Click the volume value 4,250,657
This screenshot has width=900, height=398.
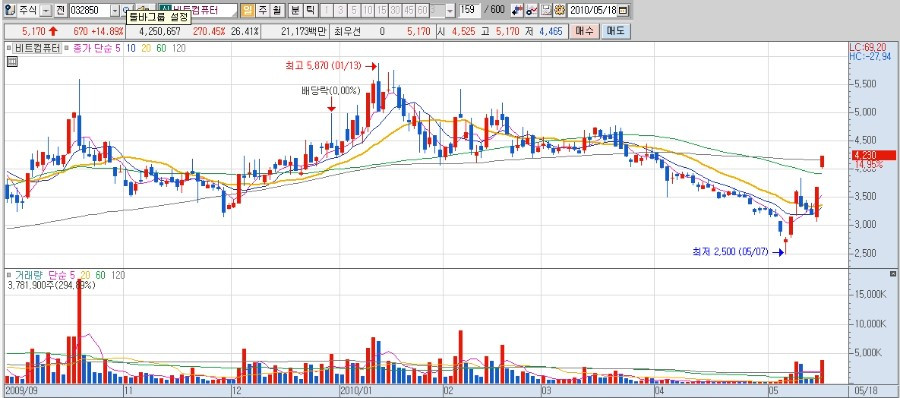click(x=160, y=31)
